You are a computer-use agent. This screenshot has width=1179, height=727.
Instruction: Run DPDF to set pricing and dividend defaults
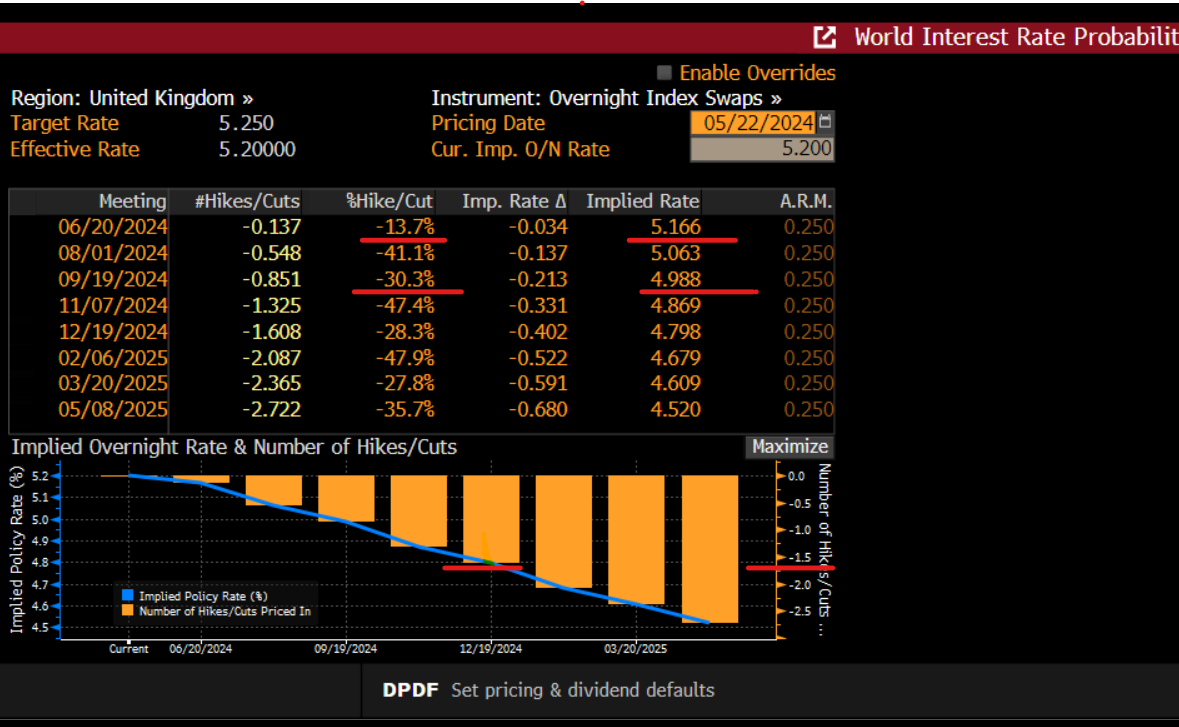point(411,689)
